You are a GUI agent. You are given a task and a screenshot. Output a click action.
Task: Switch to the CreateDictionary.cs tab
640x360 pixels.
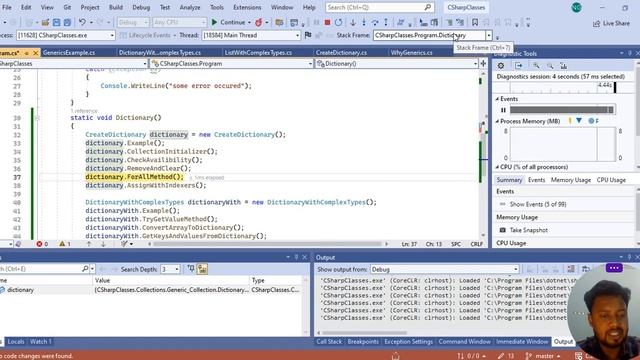click(x=341, y=53)
